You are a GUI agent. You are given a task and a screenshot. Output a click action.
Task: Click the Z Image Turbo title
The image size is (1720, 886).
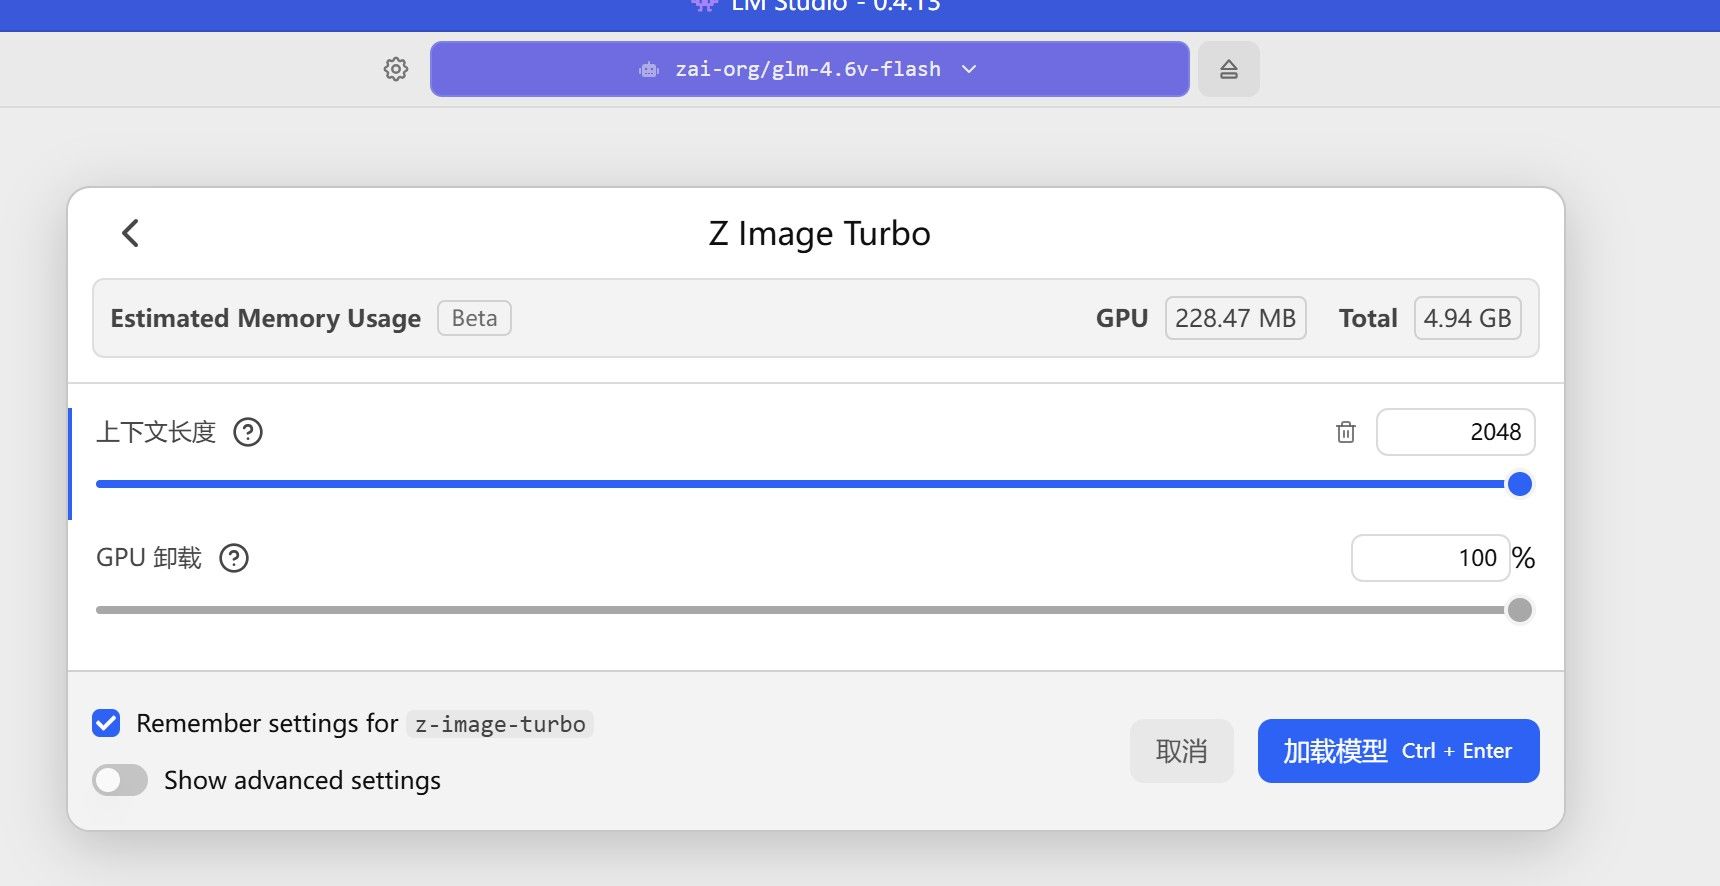click(x=820, y=233)
